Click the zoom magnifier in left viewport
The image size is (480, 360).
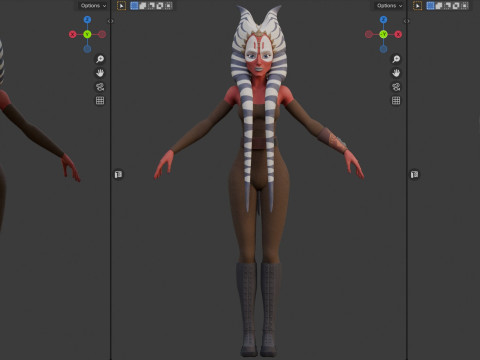pos(100,59)
